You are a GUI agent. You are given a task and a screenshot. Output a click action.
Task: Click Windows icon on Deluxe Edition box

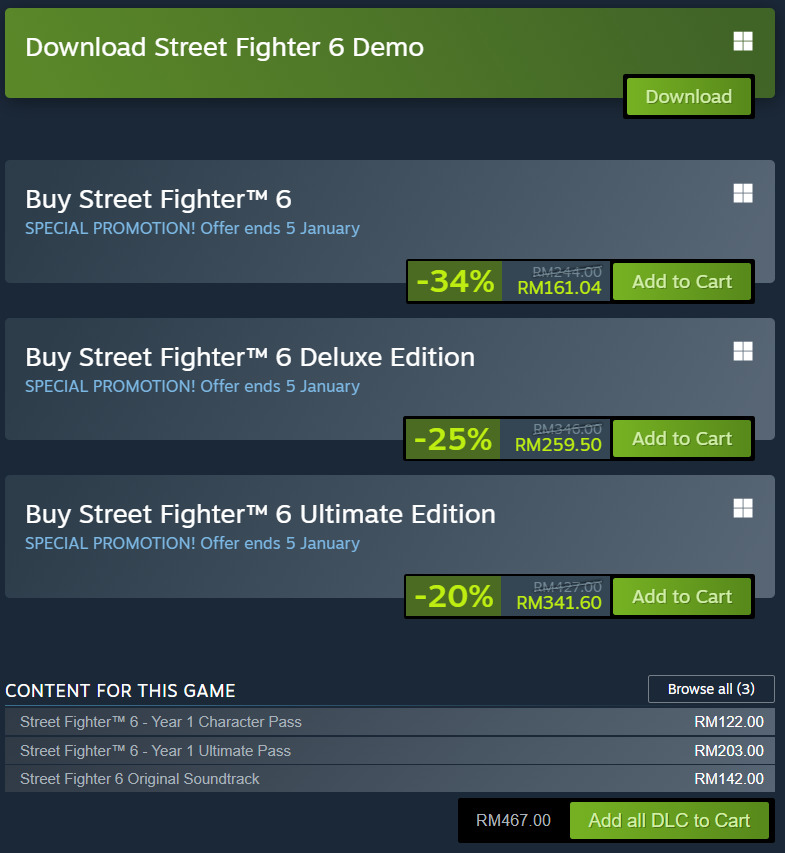click(742, 351)
